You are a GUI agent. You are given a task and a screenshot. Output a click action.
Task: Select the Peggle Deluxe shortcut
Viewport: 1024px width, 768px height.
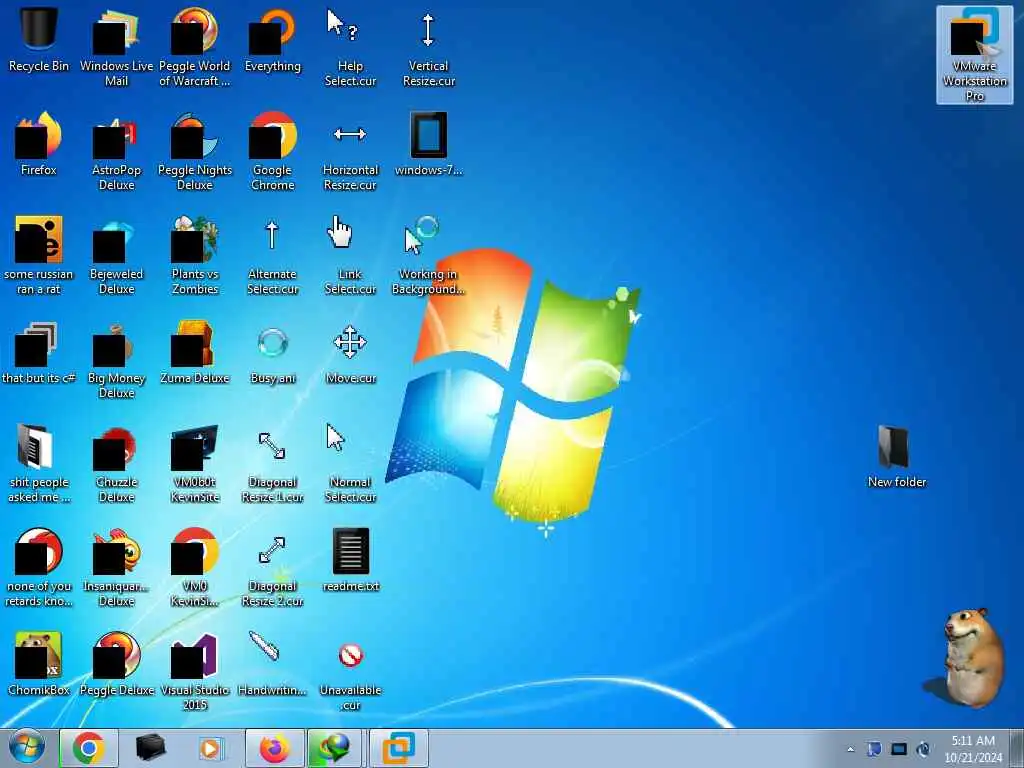click(x=116, y=664)
